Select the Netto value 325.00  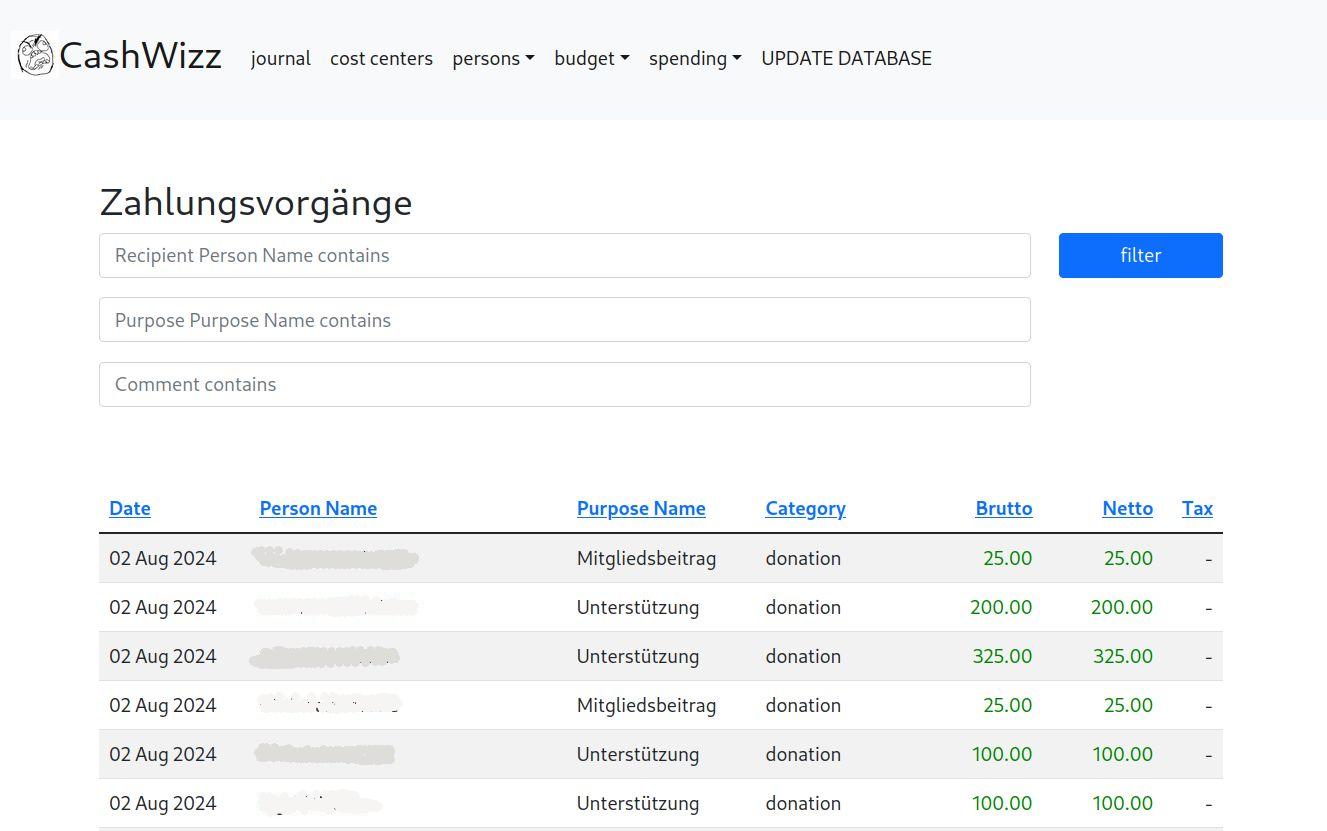[x=1123, y=656]
